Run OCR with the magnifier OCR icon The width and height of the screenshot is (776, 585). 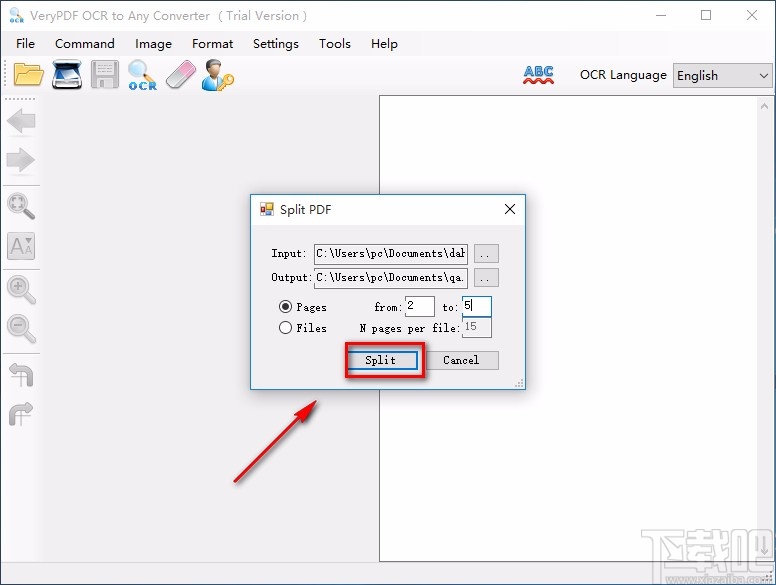pos(143,75)
